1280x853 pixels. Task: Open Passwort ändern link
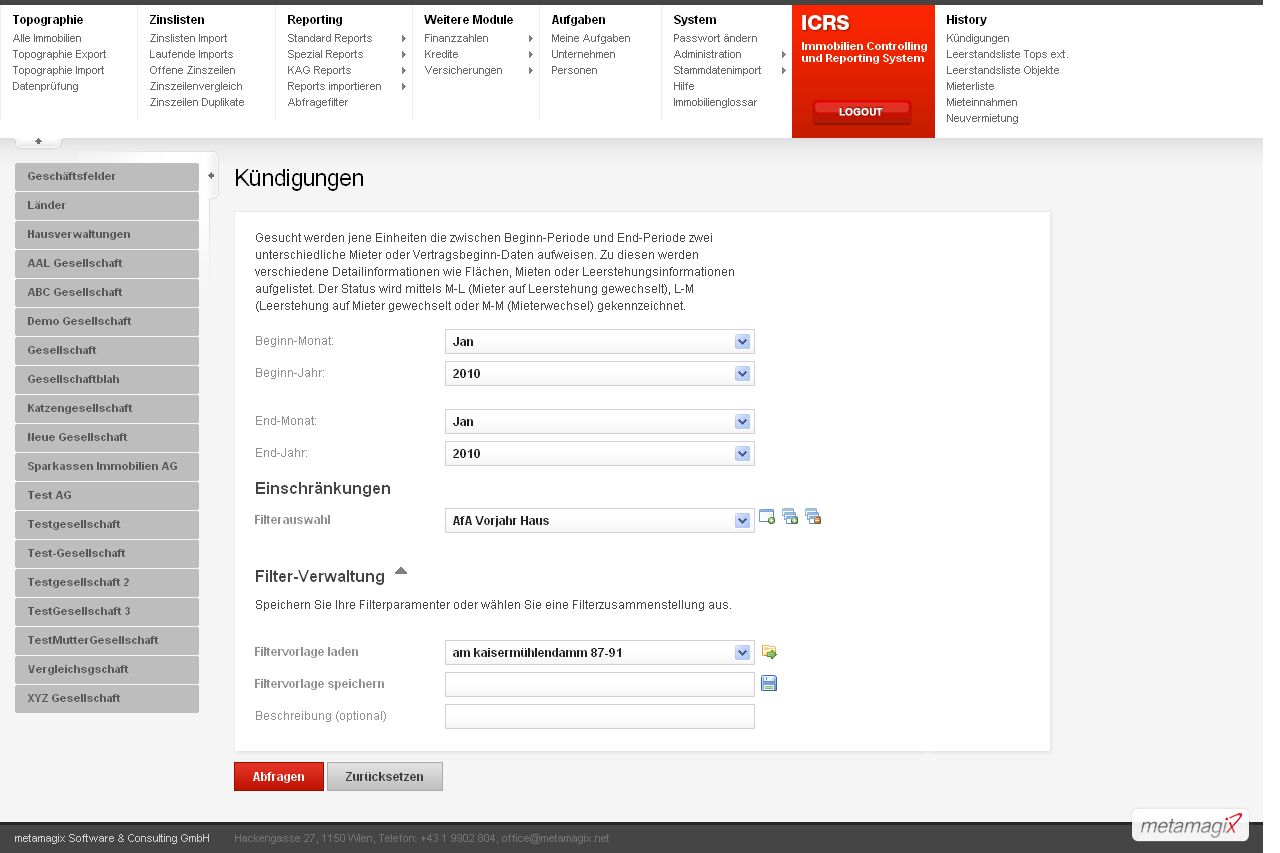(715, 38)
